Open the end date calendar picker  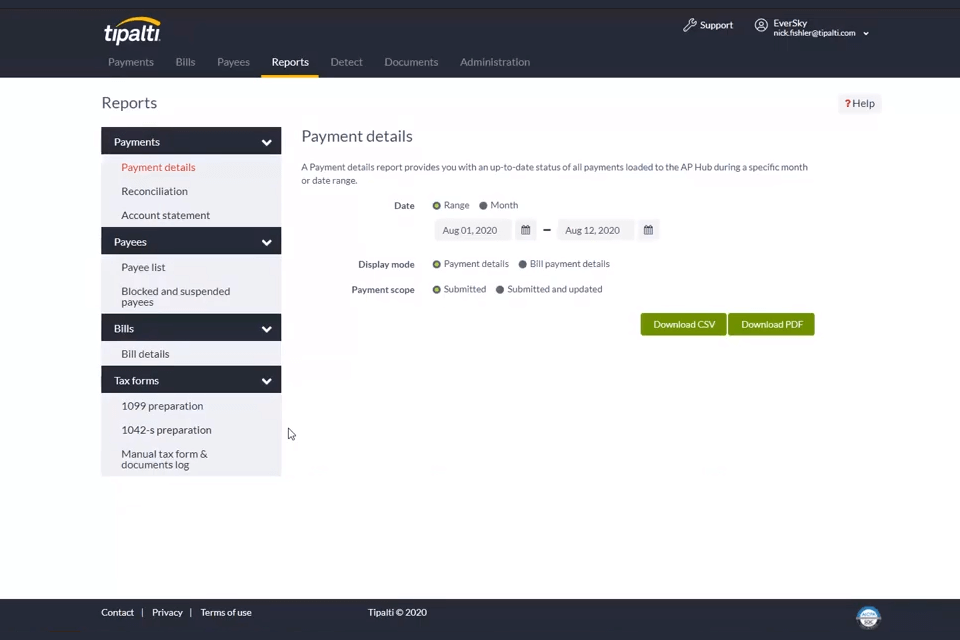tap(647, 230)
